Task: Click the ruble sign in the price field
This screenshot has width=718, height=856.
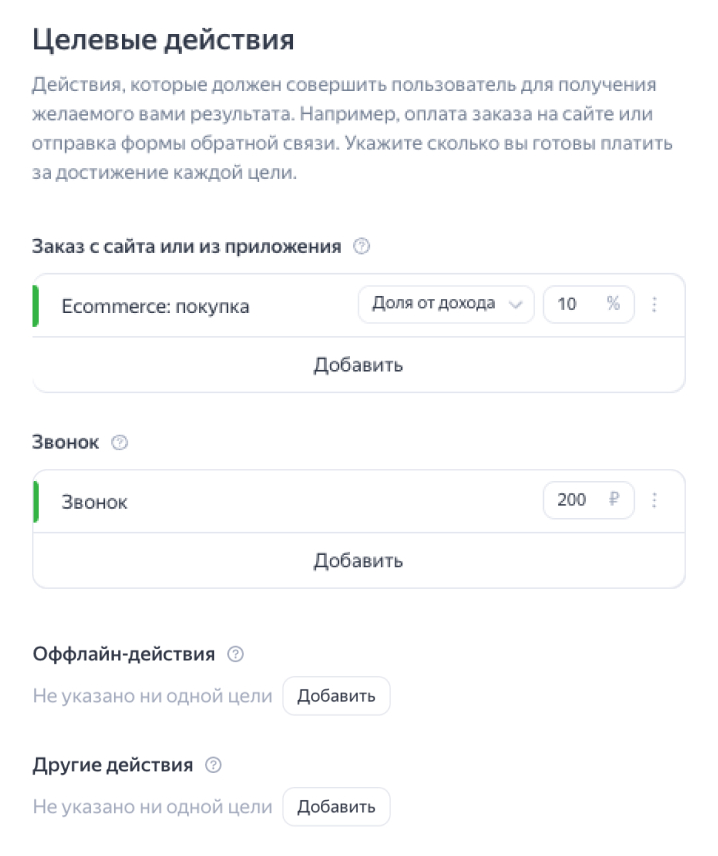Action: tap(614, 499)
